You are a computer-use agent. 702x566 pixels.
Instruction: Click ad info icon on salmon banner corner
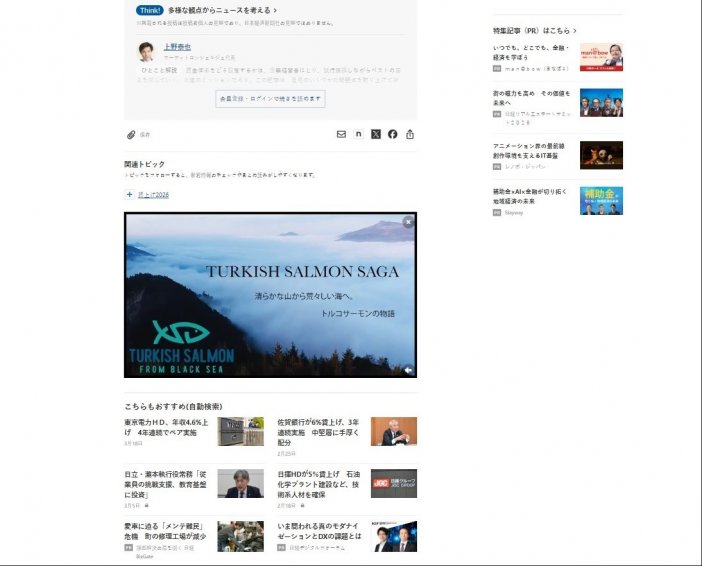click(x=408, y=370)
